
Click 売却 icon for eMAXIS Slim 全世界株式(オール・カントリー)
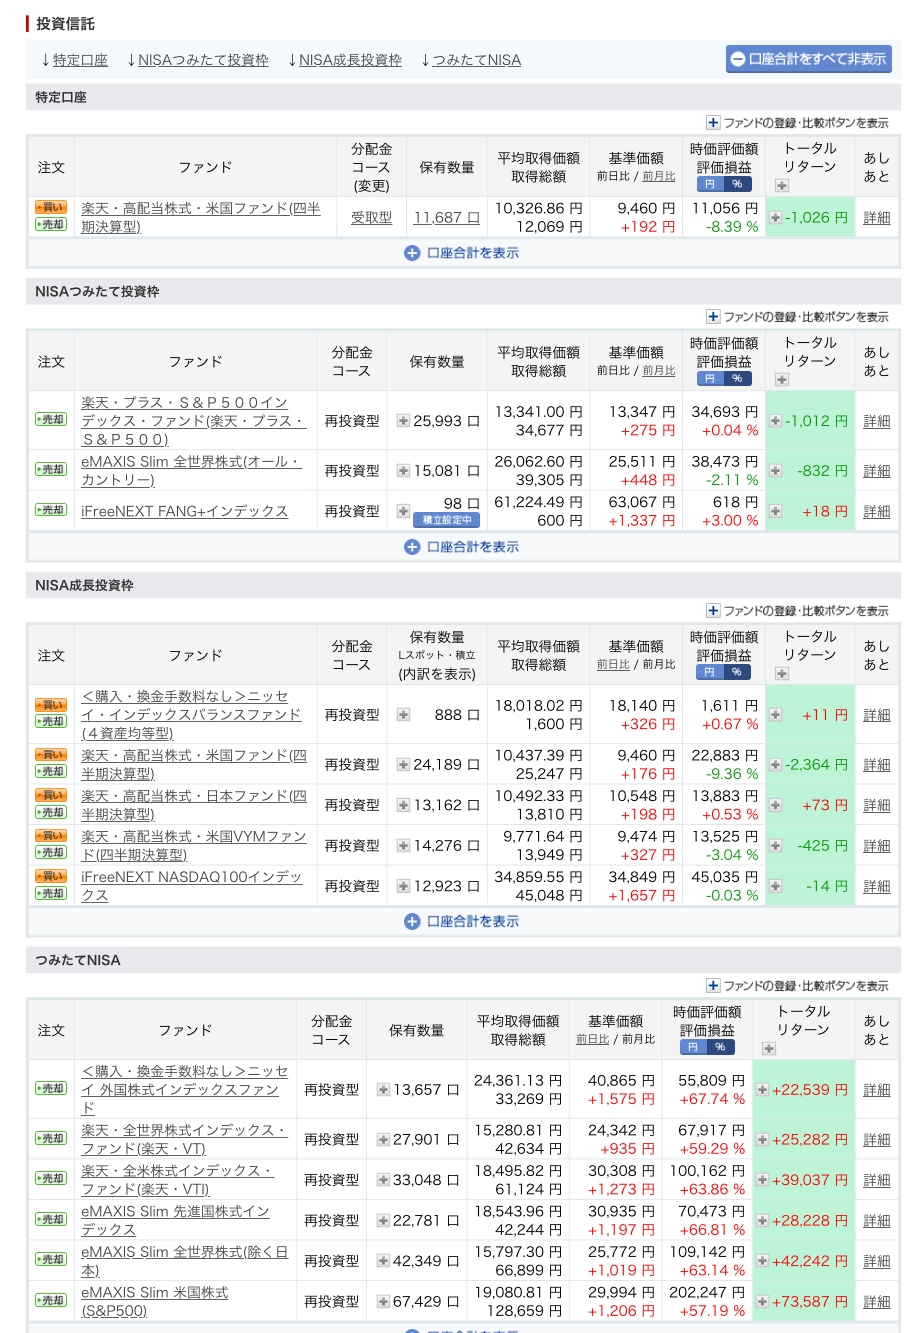coord(51,470)
